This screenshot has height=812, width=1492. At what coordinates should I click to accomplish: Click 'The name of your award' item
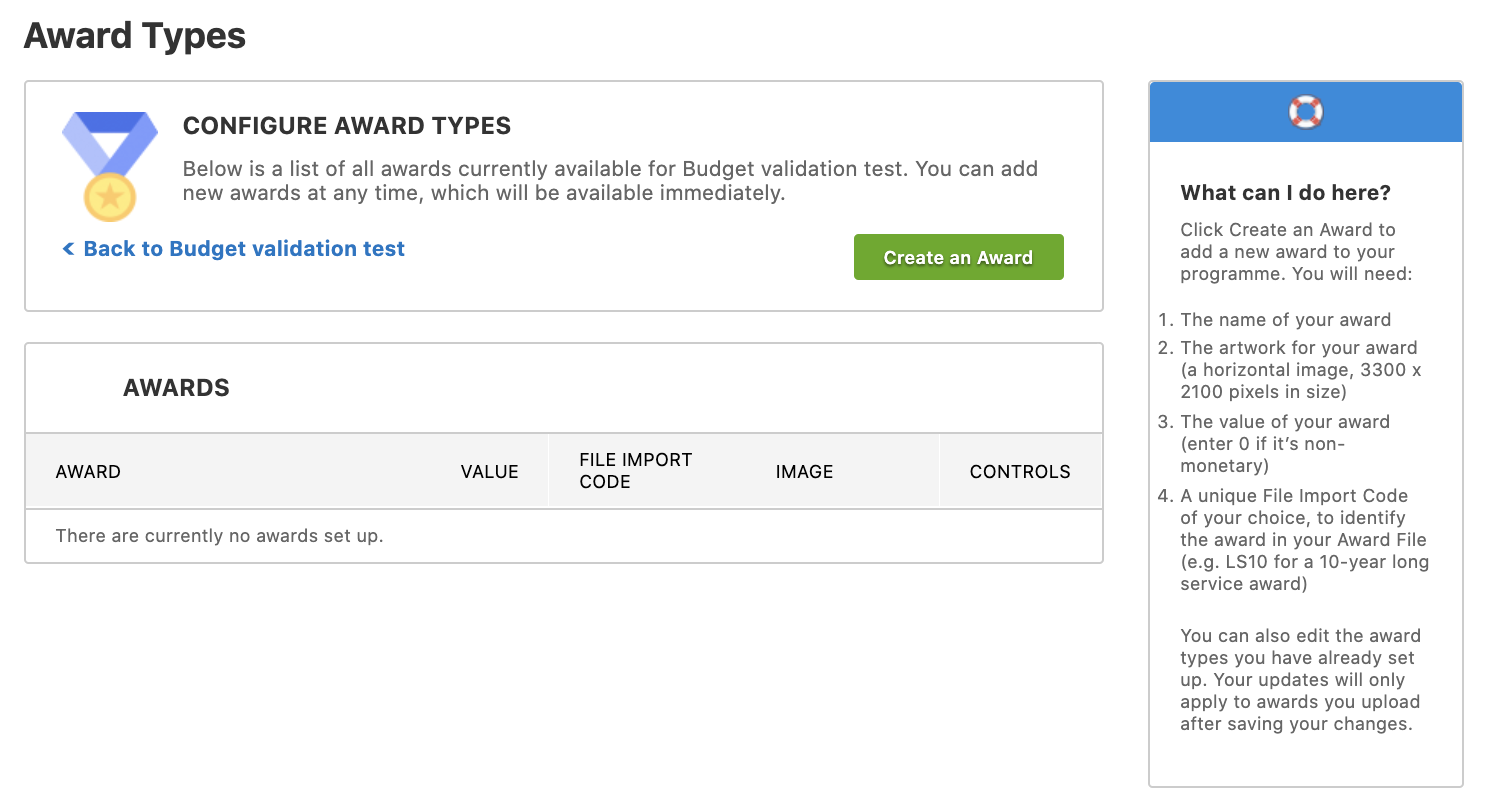[x=1286, y=320]
